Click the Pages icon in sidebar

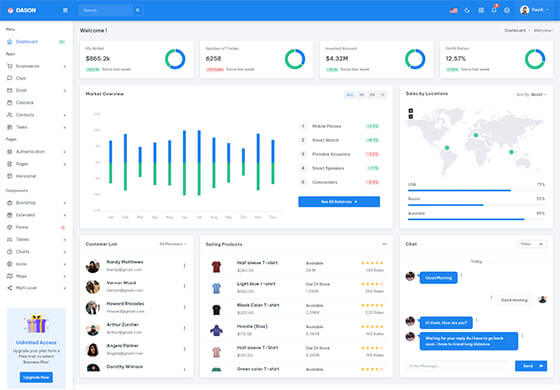(x=10, y=164)
